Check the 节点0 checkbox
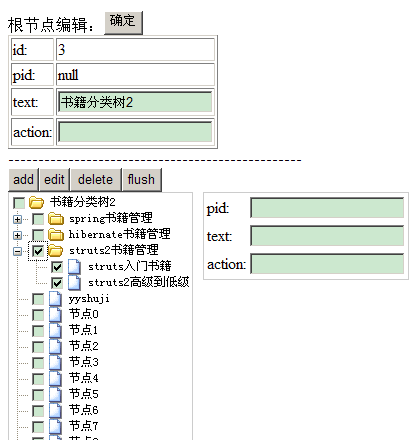 [38, 315]
